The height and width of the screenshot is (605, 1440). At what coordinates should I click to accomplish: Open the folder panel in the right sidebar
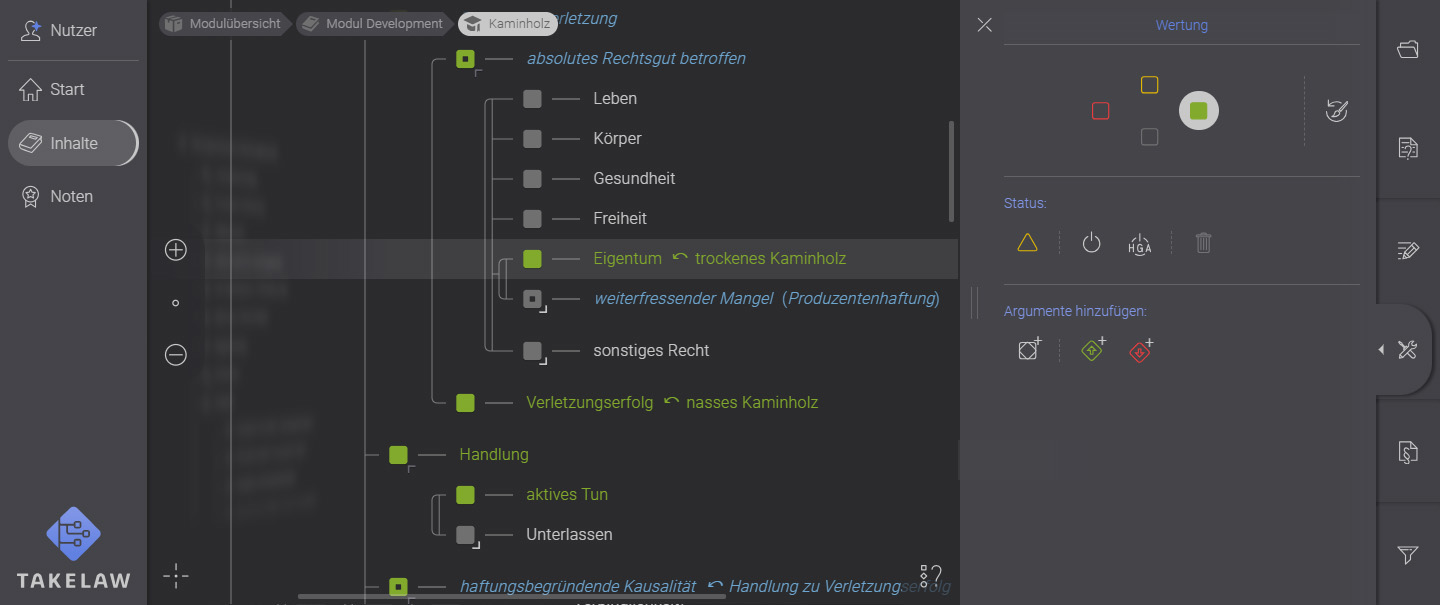tap(1407, 48)
